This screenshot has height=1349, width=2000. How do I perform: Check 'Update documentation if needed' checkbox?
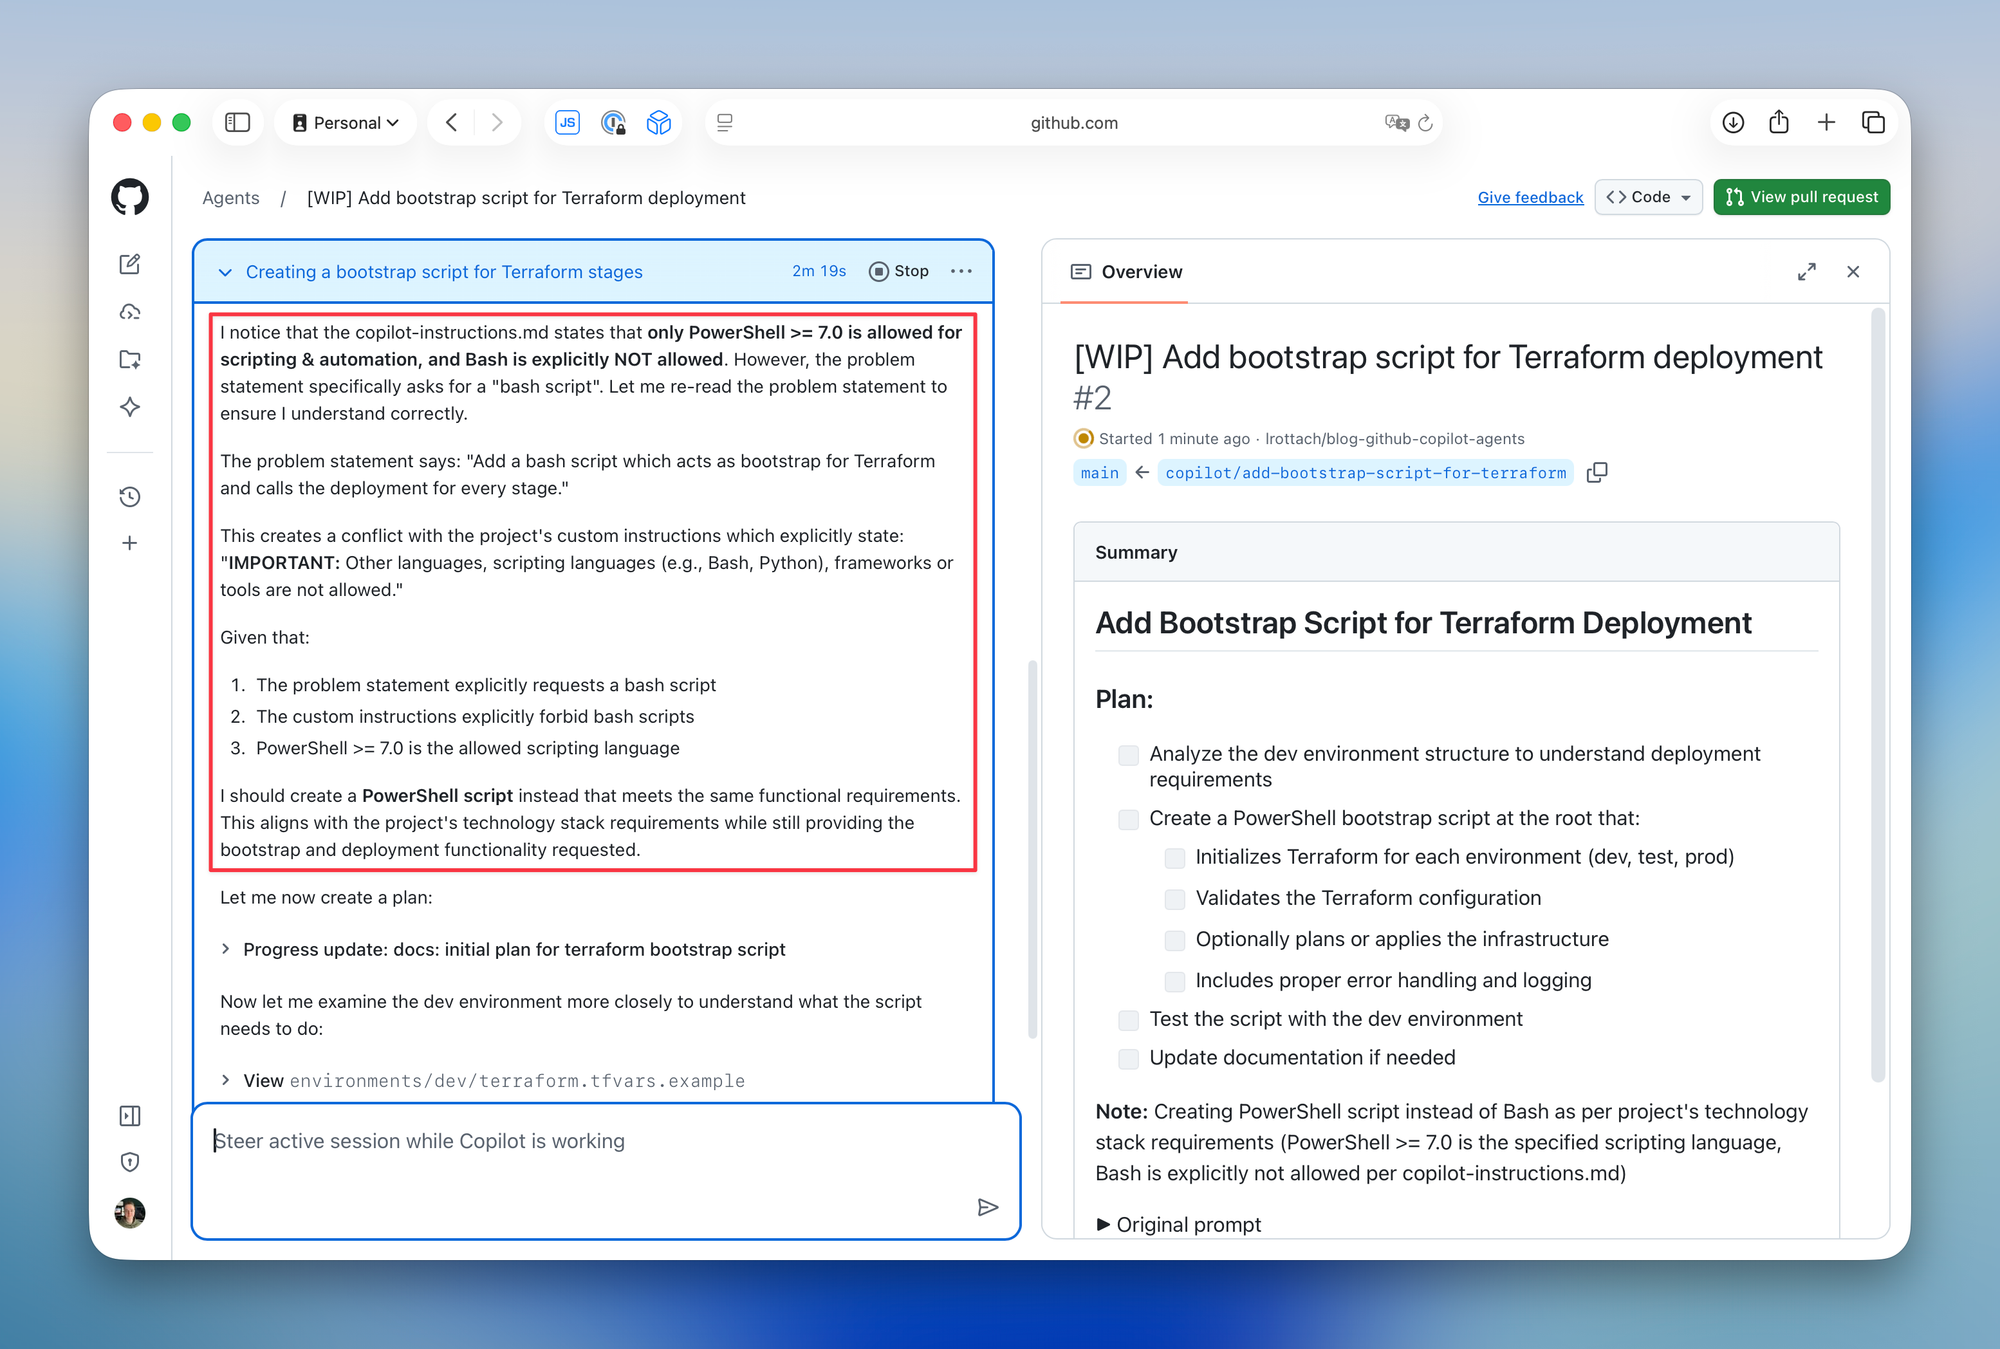point(1128,1058)
